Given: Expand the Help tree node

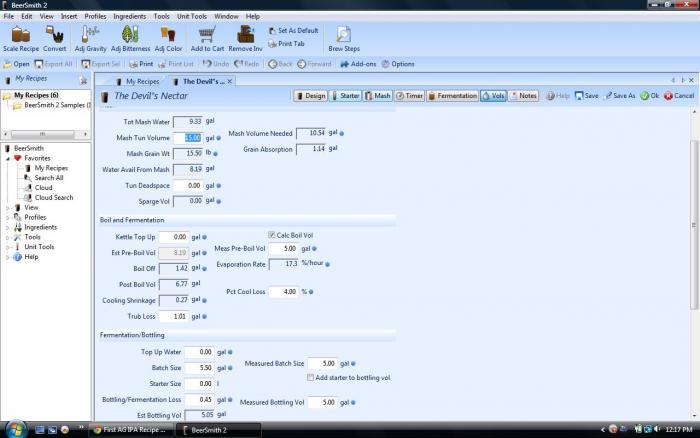Looking at the screenshot, I should 8,257.
